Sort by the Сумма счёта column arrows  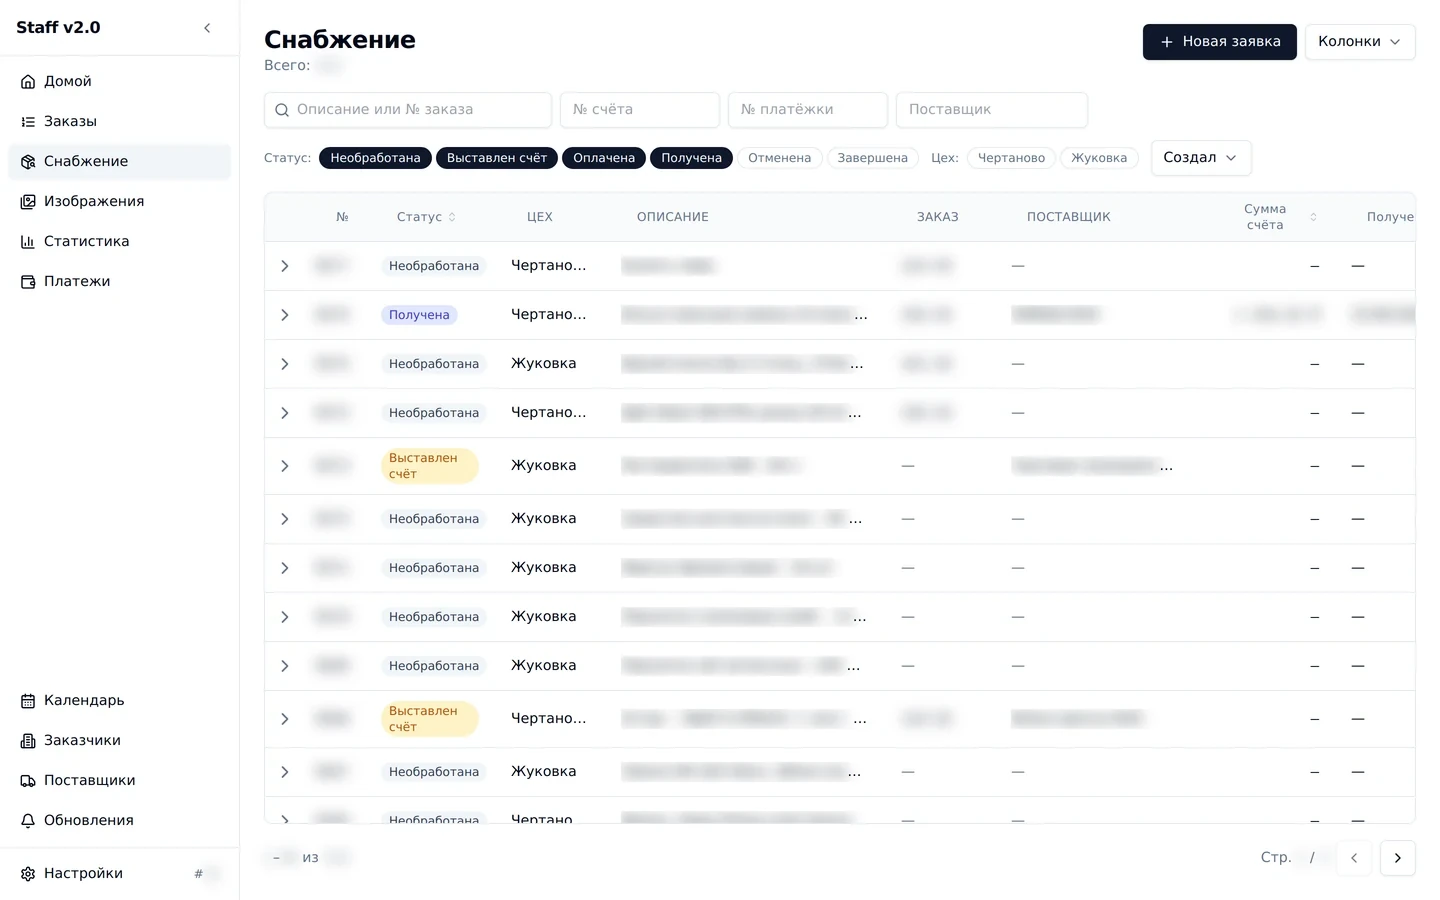pos(1313,217)
